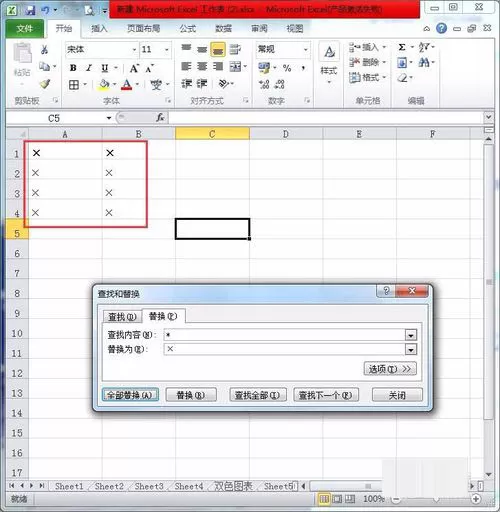This screenshot has height=512, width=500.
Task: Click the accounting number format icon
Action: 264,68
